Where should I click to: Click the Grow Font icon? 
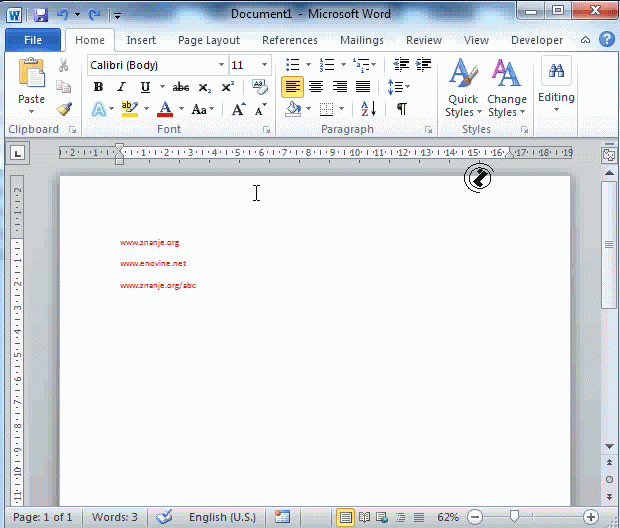(x=238, y=109)
